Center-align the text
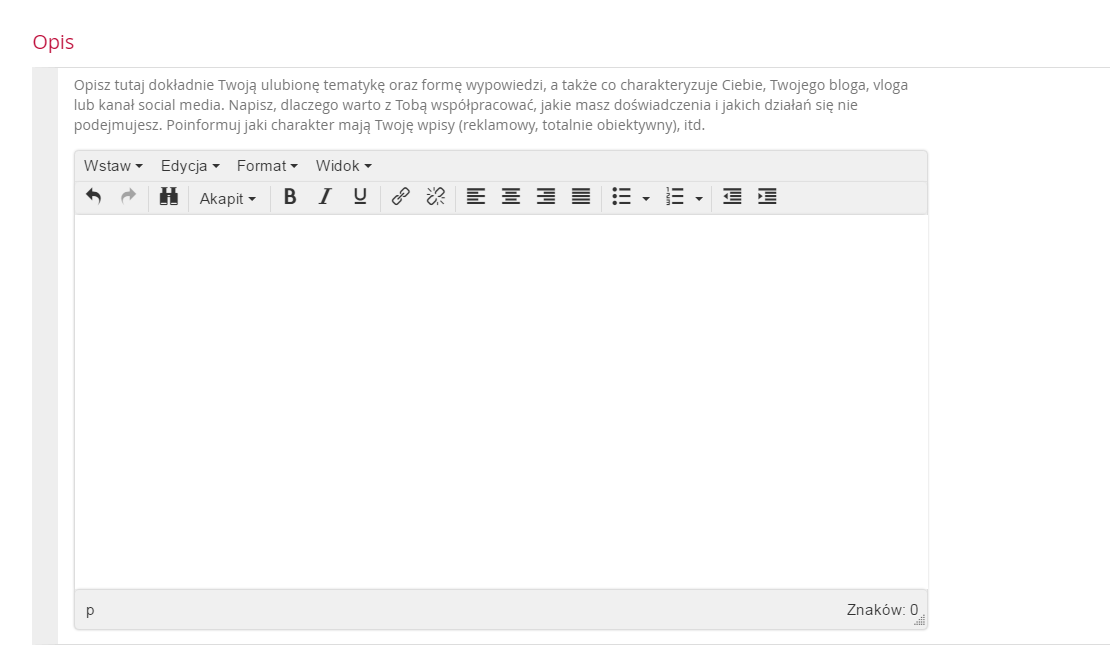 pyautogui.click(x=511, y=197)
